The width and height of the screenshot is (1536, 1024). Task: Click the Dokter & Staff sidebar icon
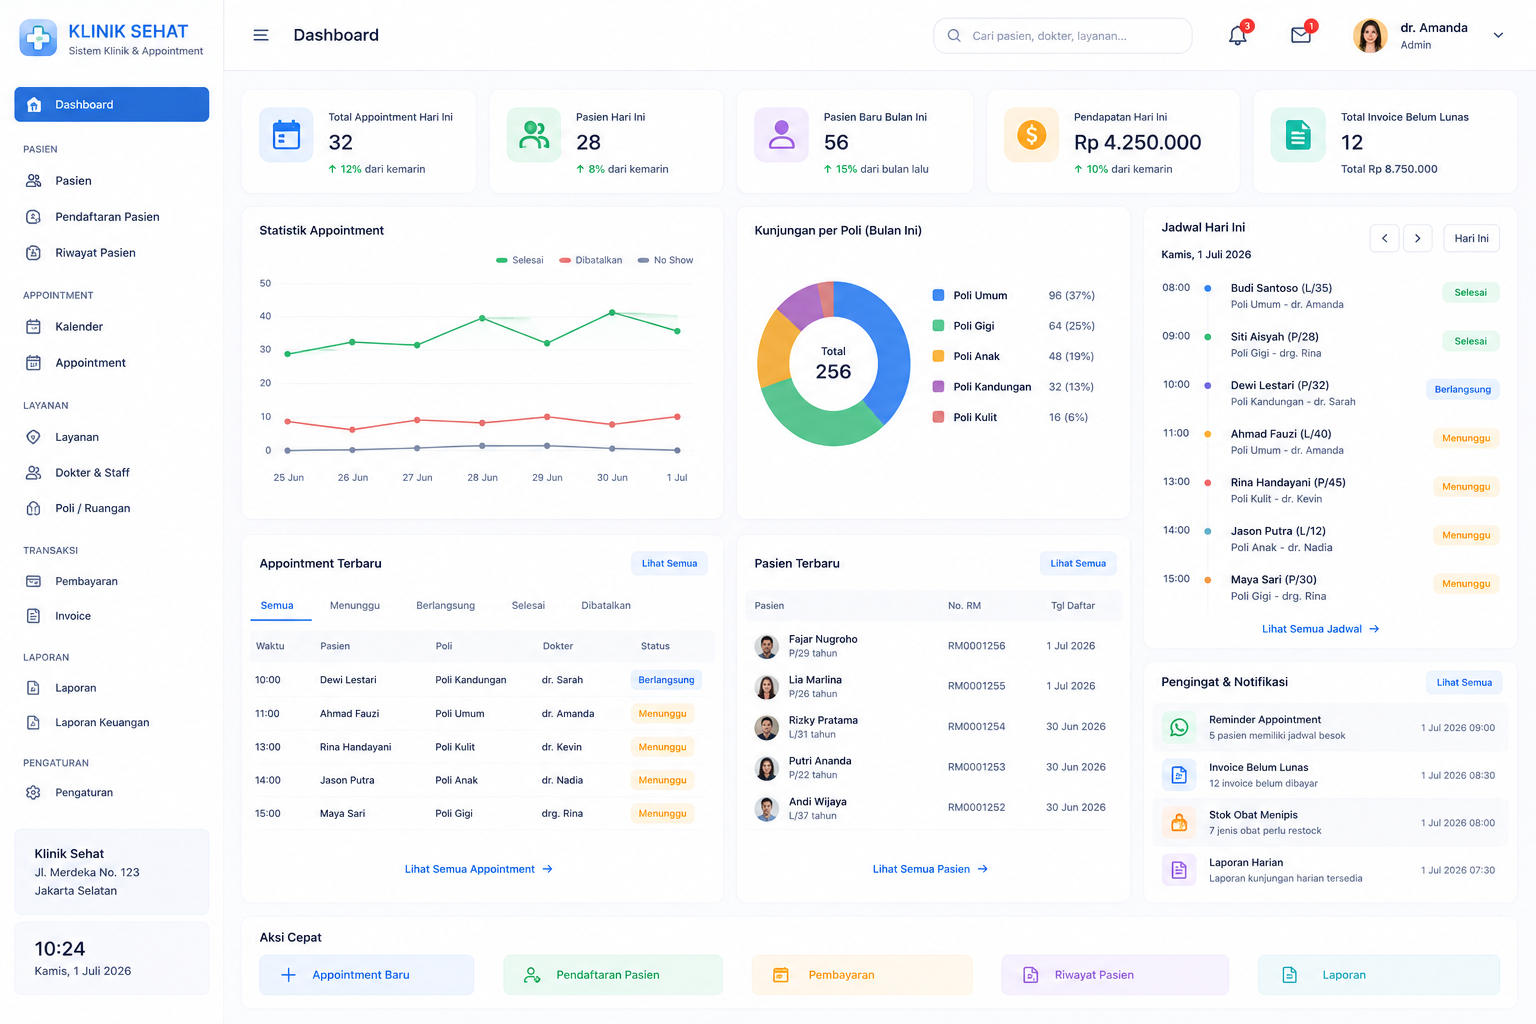pyautogui.click(x=33, y=473)
